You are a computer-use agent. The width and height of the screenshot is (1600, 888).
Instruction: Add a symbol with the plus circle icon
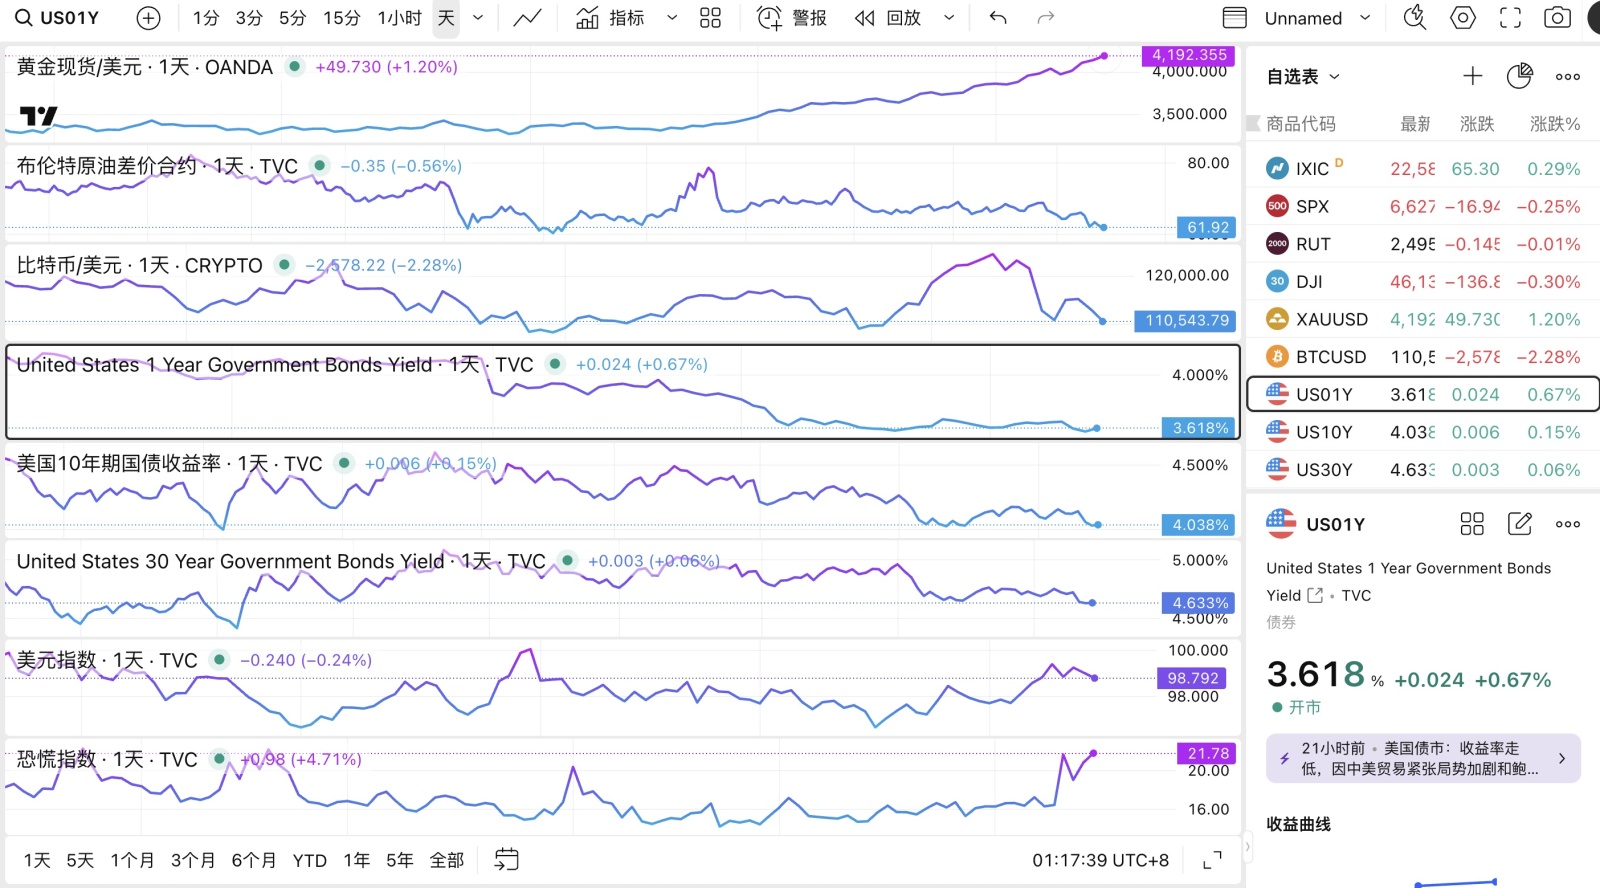pyautogui.click(x=148, y=18)
